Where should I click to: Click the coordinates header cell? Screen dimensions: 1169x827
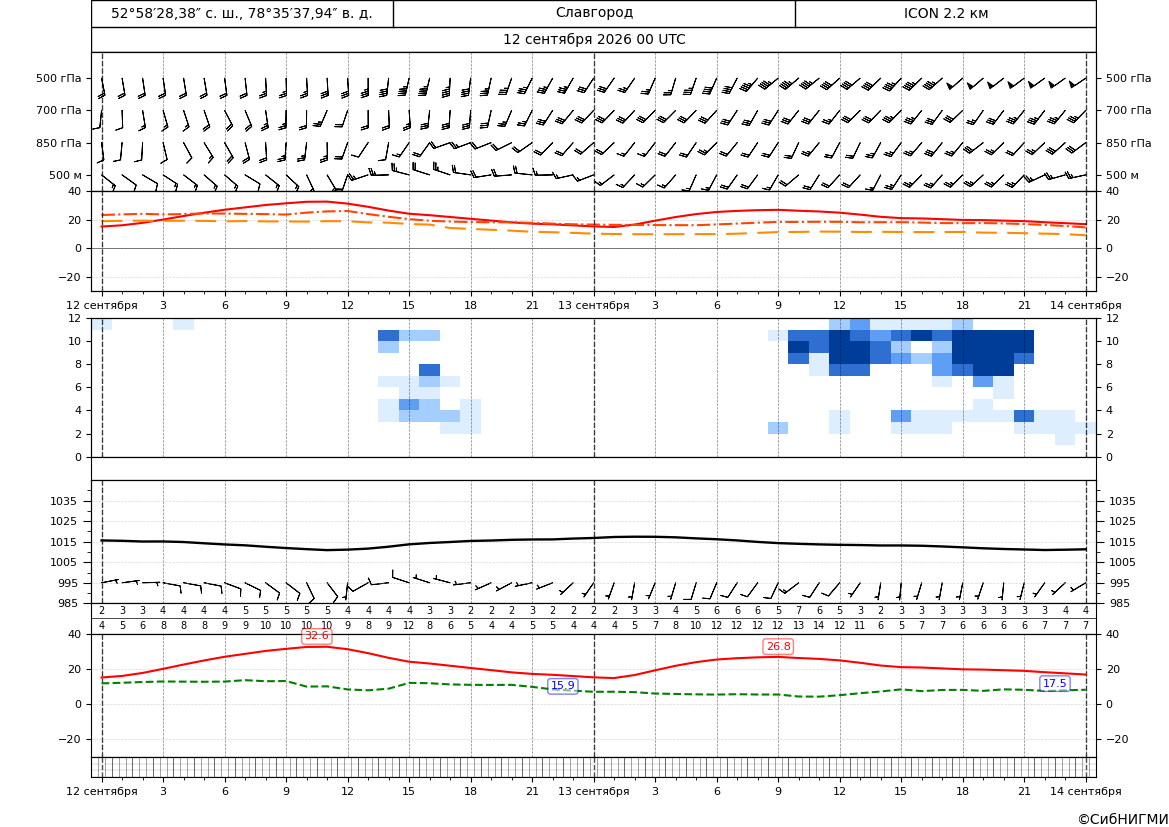click(x=242, y=13)
